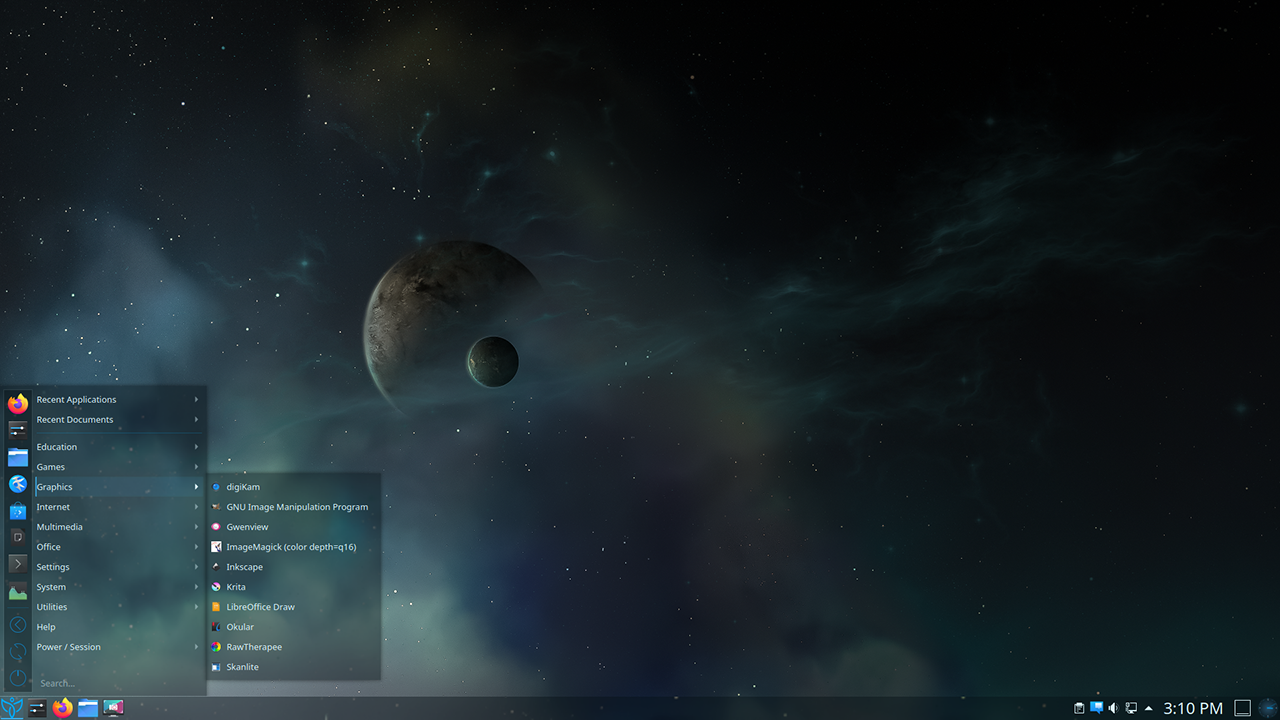Open GNU Image Manipulation Program
This screenshot has height=720, width=1280.
click(x=294, y=507)
